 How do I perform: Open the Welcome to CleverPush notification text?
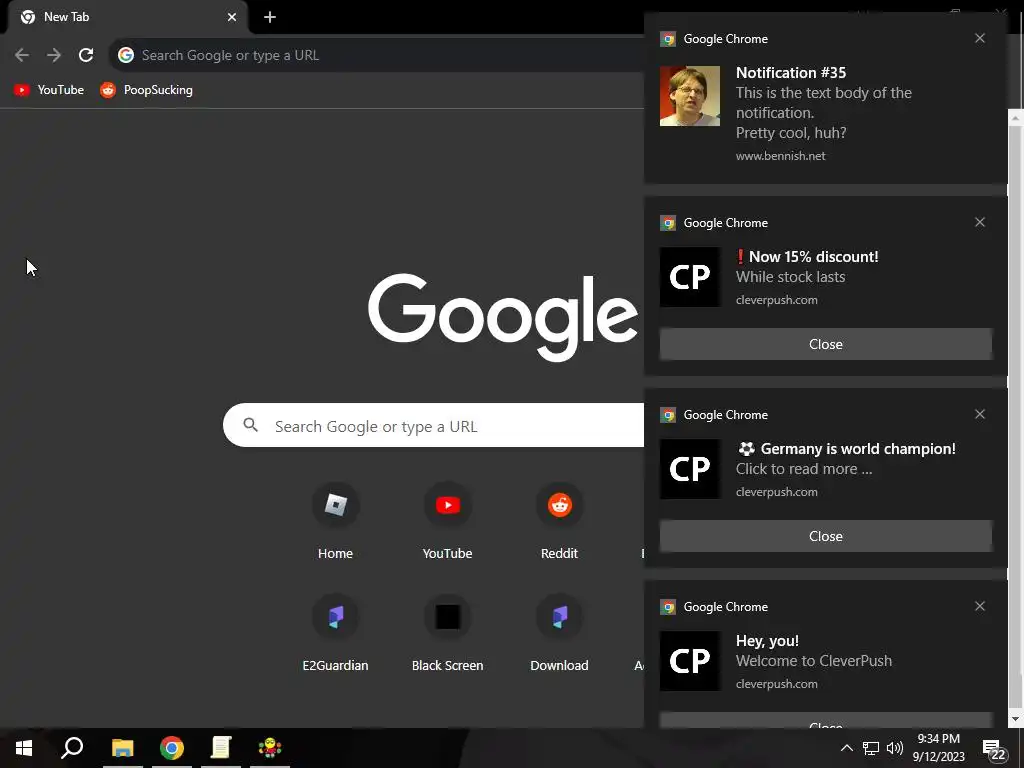tap(814, 661)
